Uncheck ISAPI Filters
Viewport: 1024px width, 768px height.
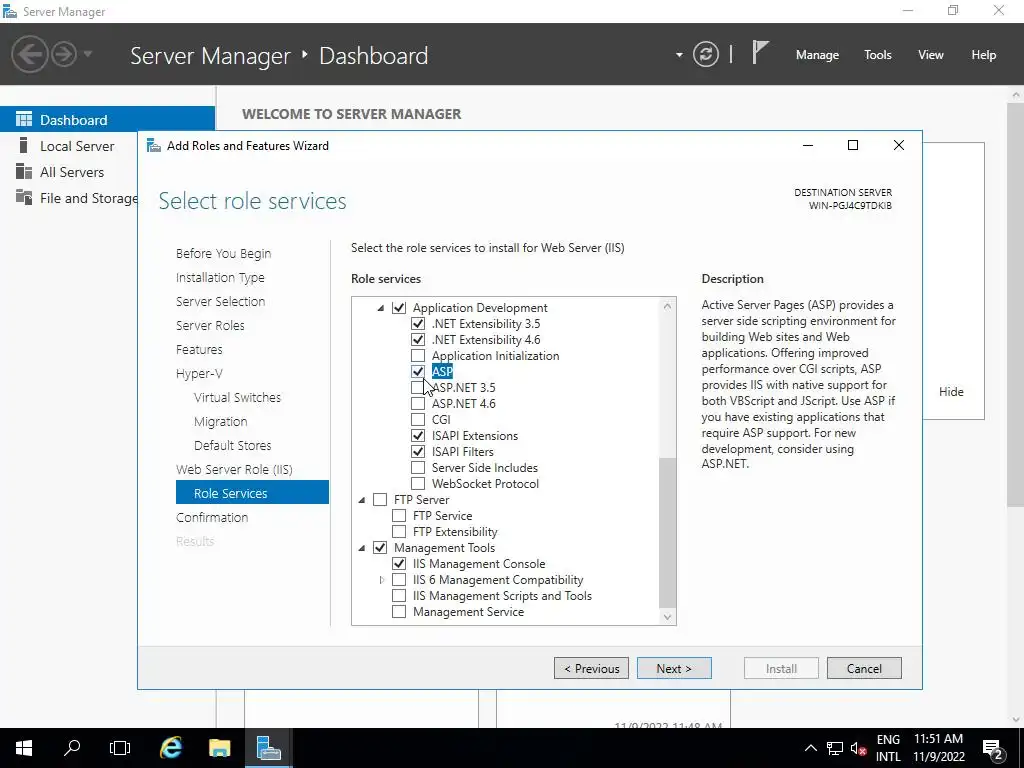tap(418, 451)
